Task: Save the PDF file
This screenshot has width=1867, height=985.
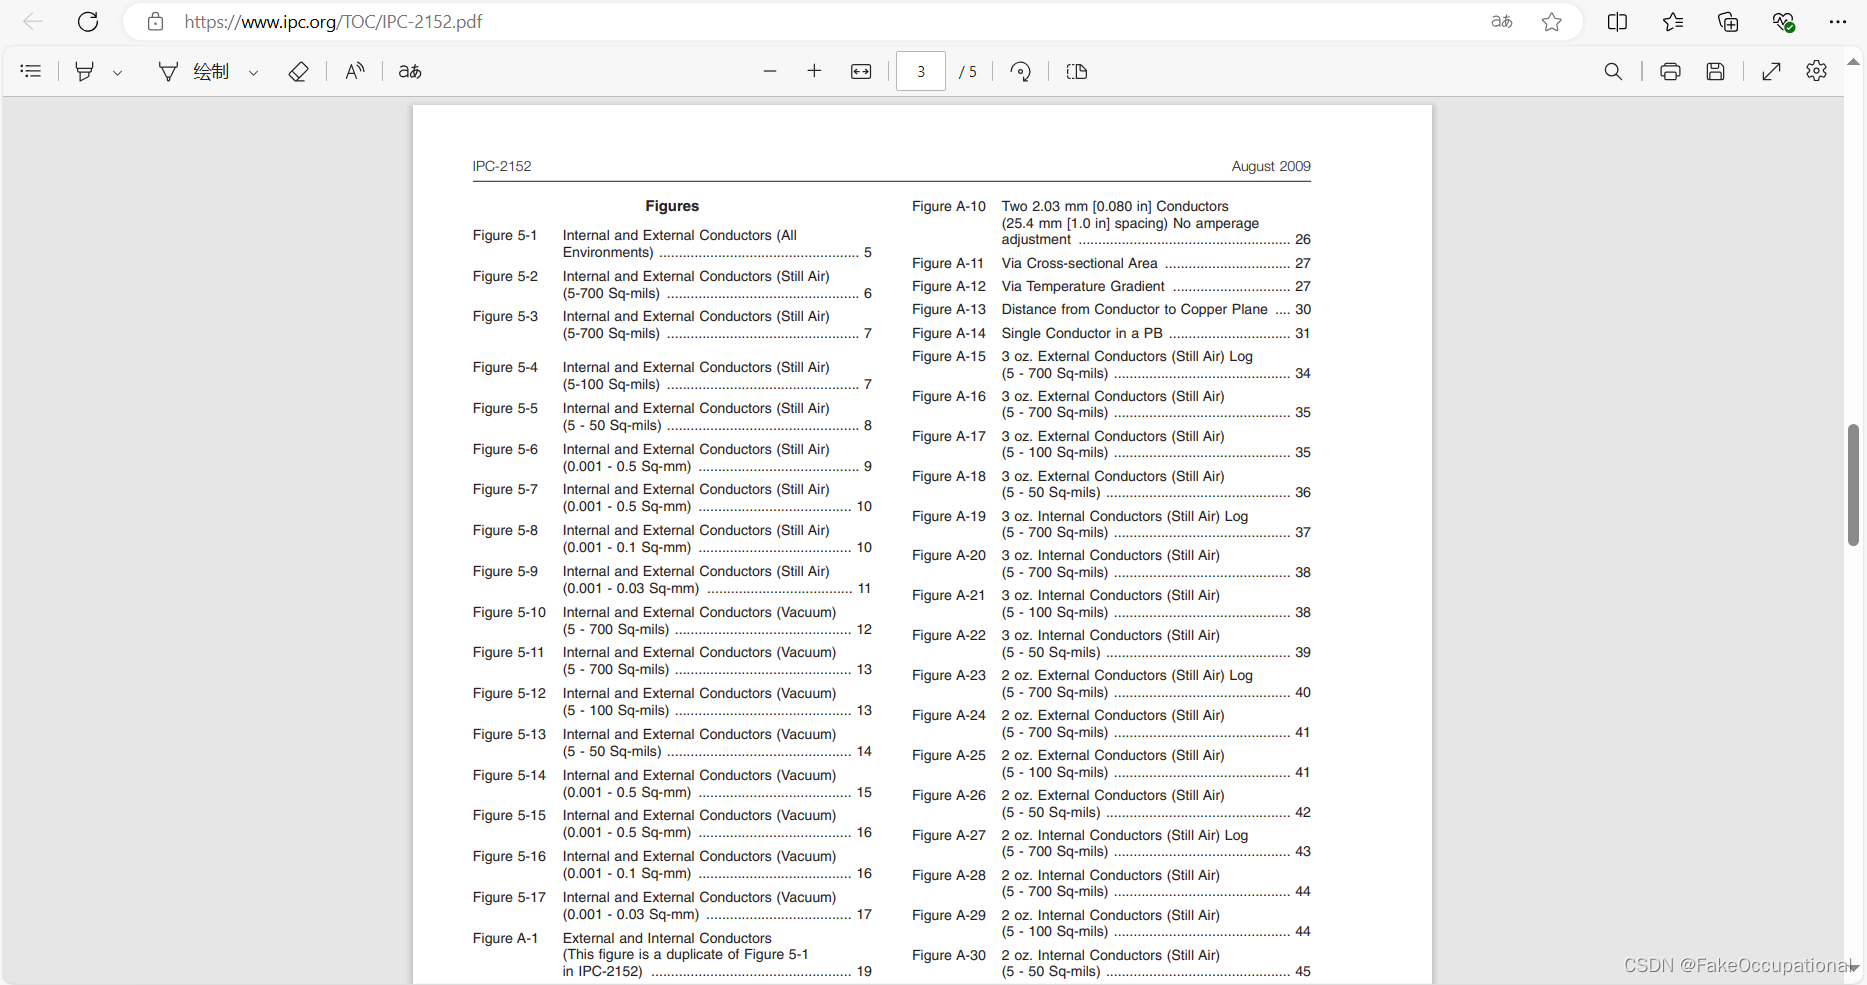Action: (x=1715, y=71)
